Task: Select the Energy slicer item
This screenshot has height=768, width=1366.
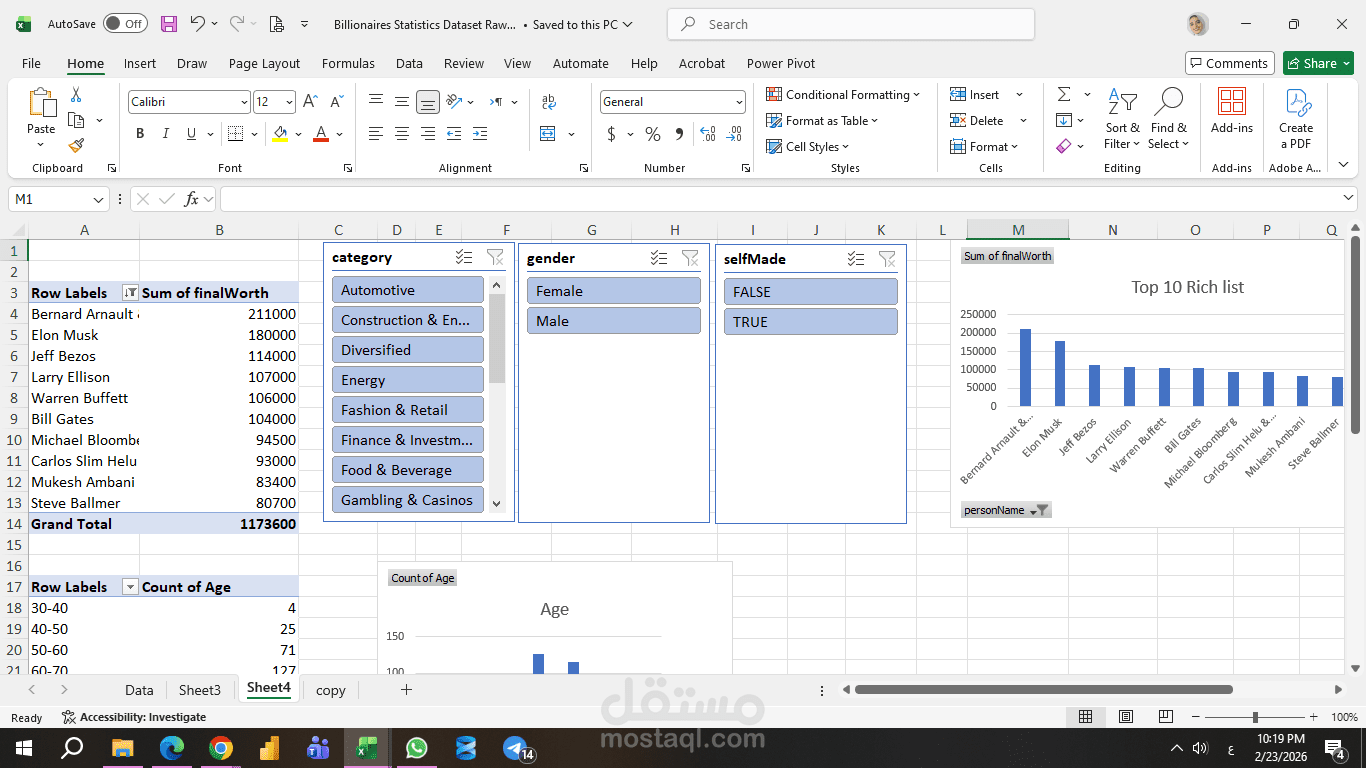Action: (408, 380)
